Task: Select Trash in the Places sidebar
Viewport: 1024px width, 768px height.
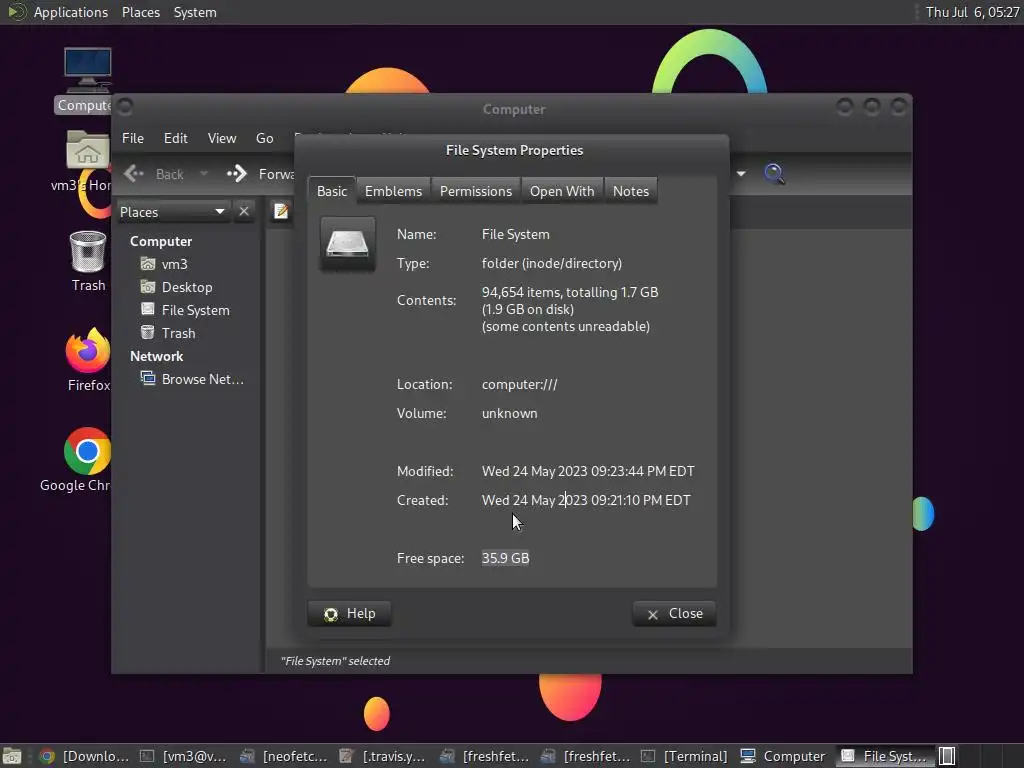Action: pyautogui.click(x=178, y=333)
